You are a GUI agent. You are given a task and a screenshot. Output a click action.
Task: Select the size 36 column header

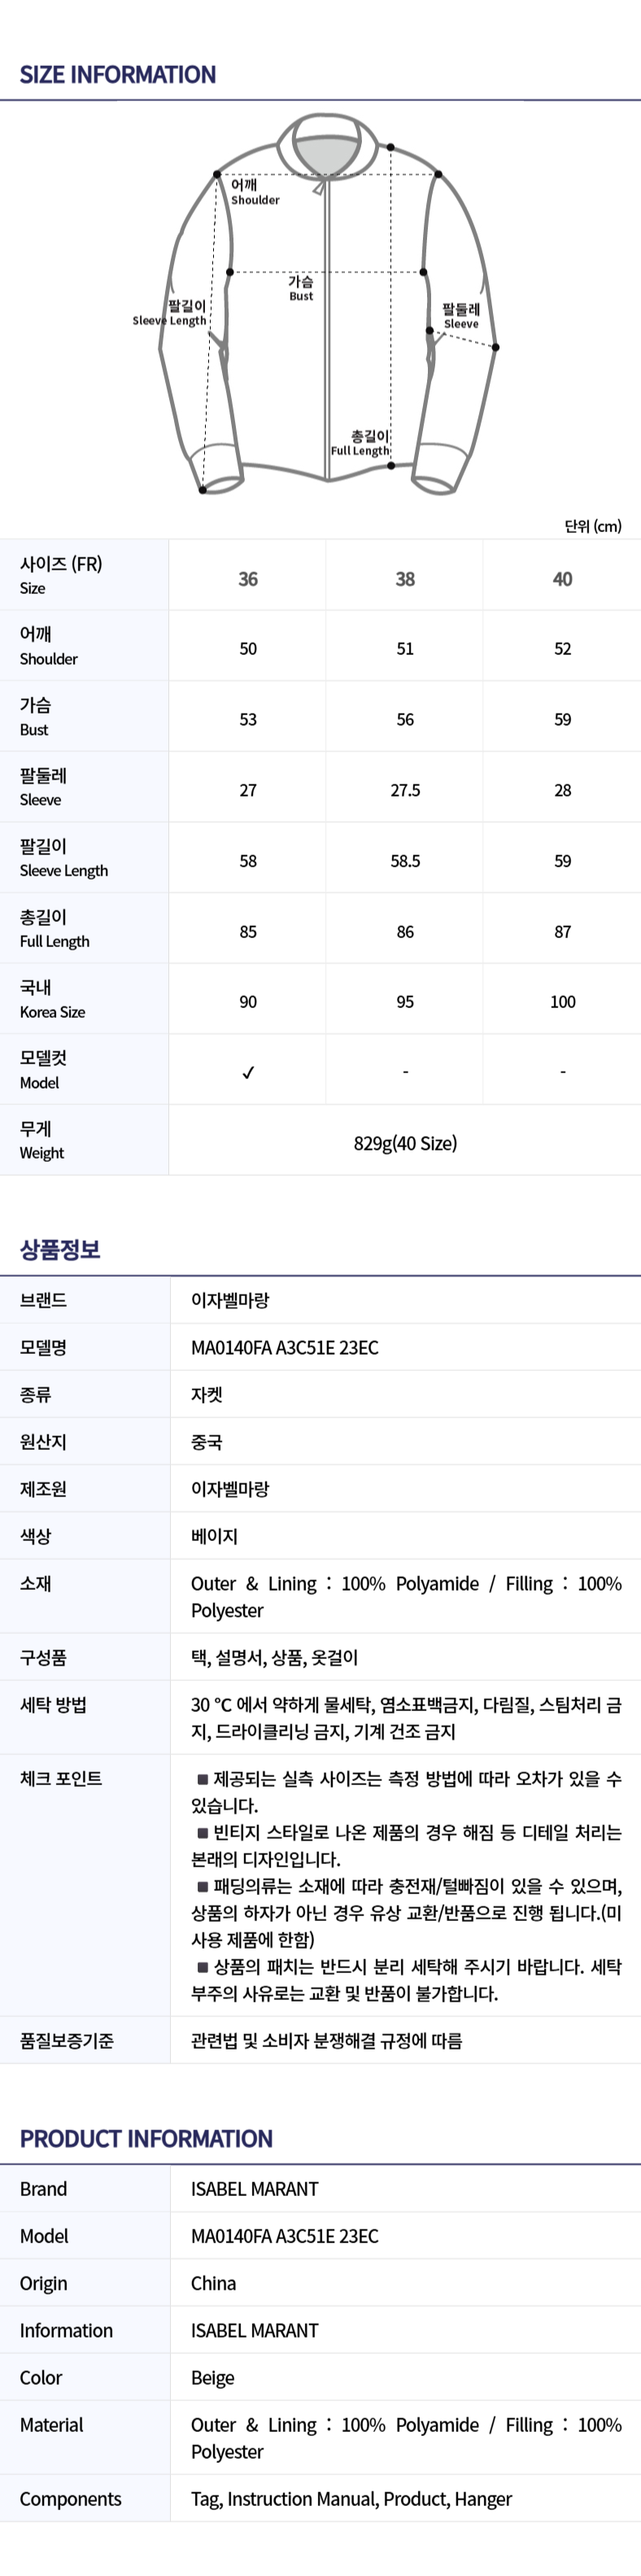(248, 579)
